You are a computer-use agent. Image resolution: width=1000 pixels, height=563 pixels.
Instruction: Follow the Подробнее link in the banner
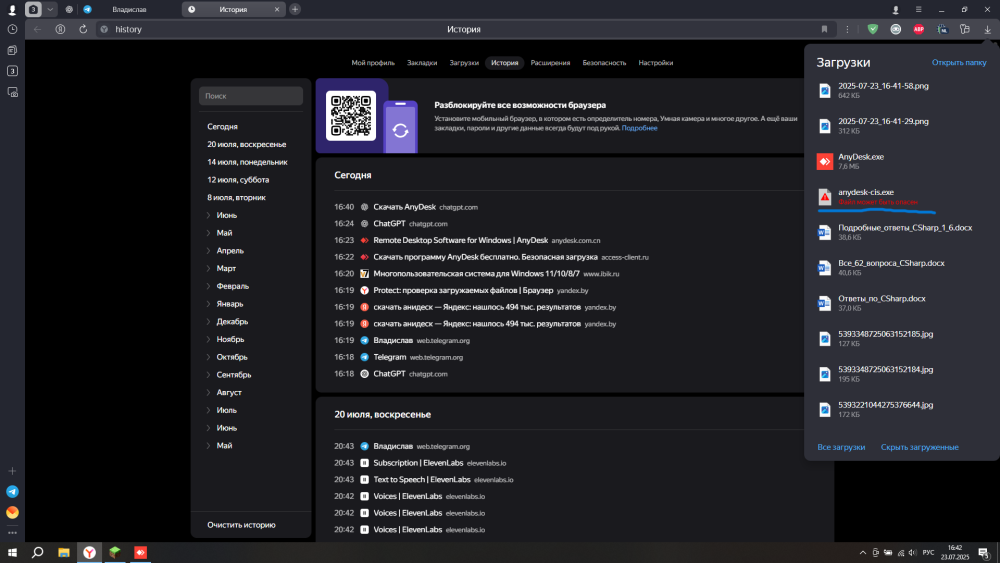click(x=640, y=128)
